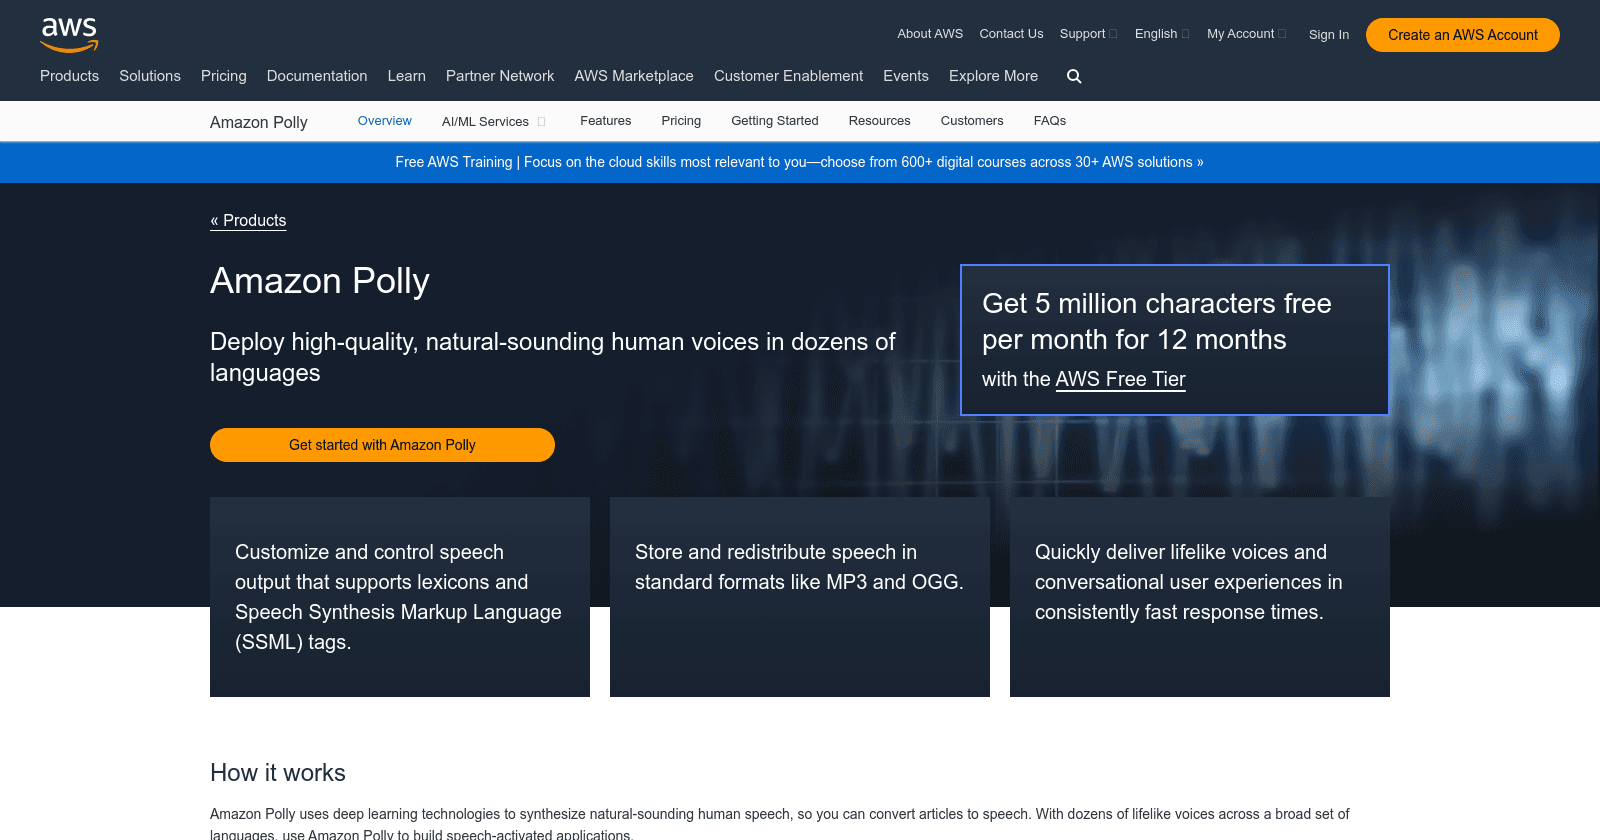
Task: Open the Events menu
Action: click(906, 76)
